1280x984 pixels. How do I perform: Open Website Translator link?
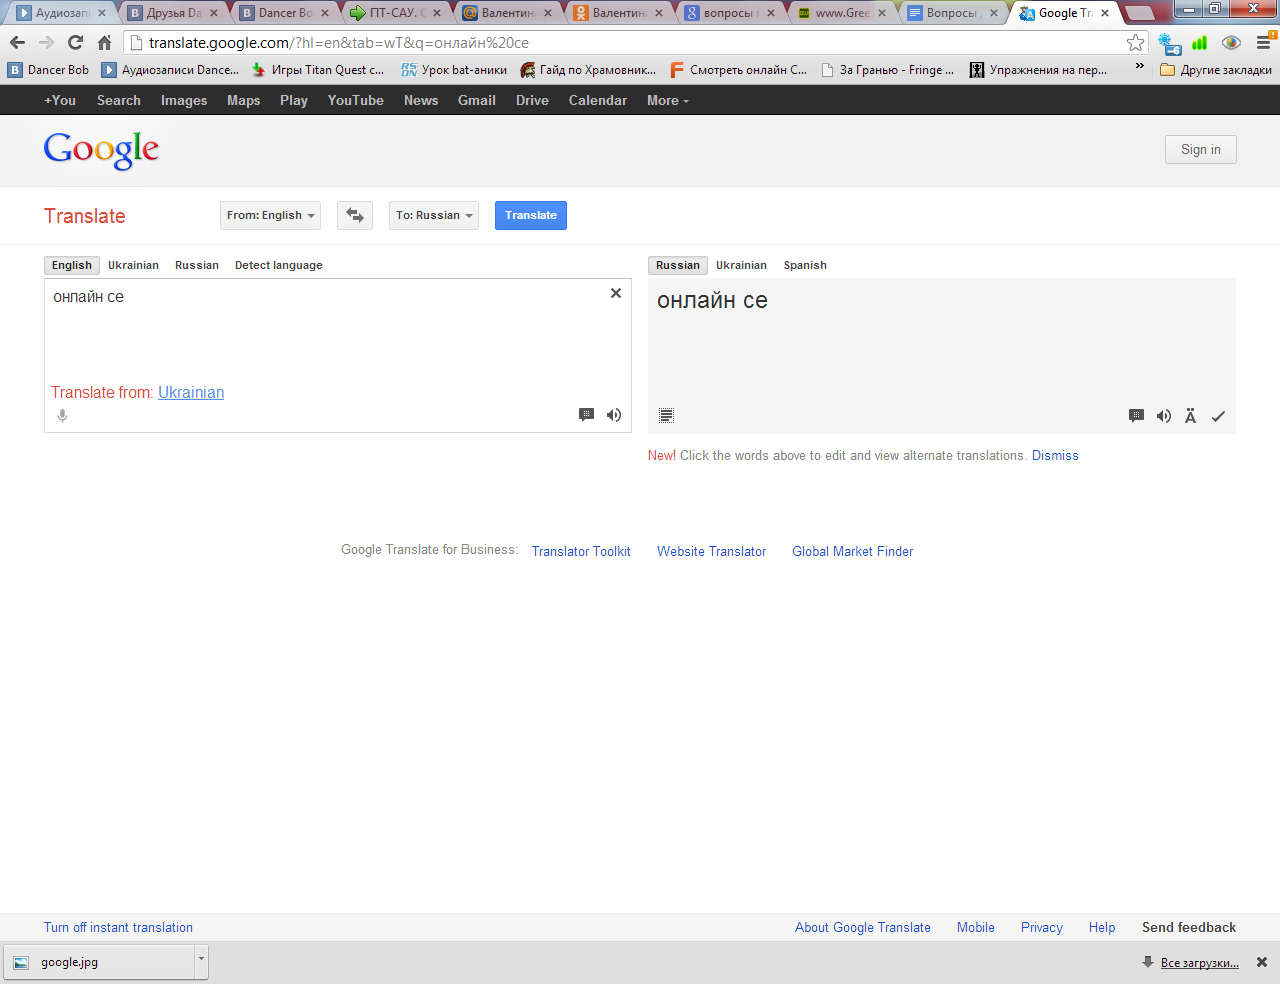click(711, 551)
